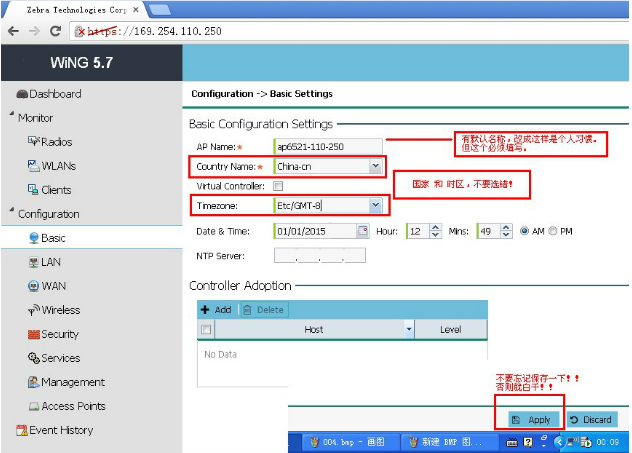Switch to the 新建 BMP taskbar item
Screen dimensions: 632x453
coord(448,442)
